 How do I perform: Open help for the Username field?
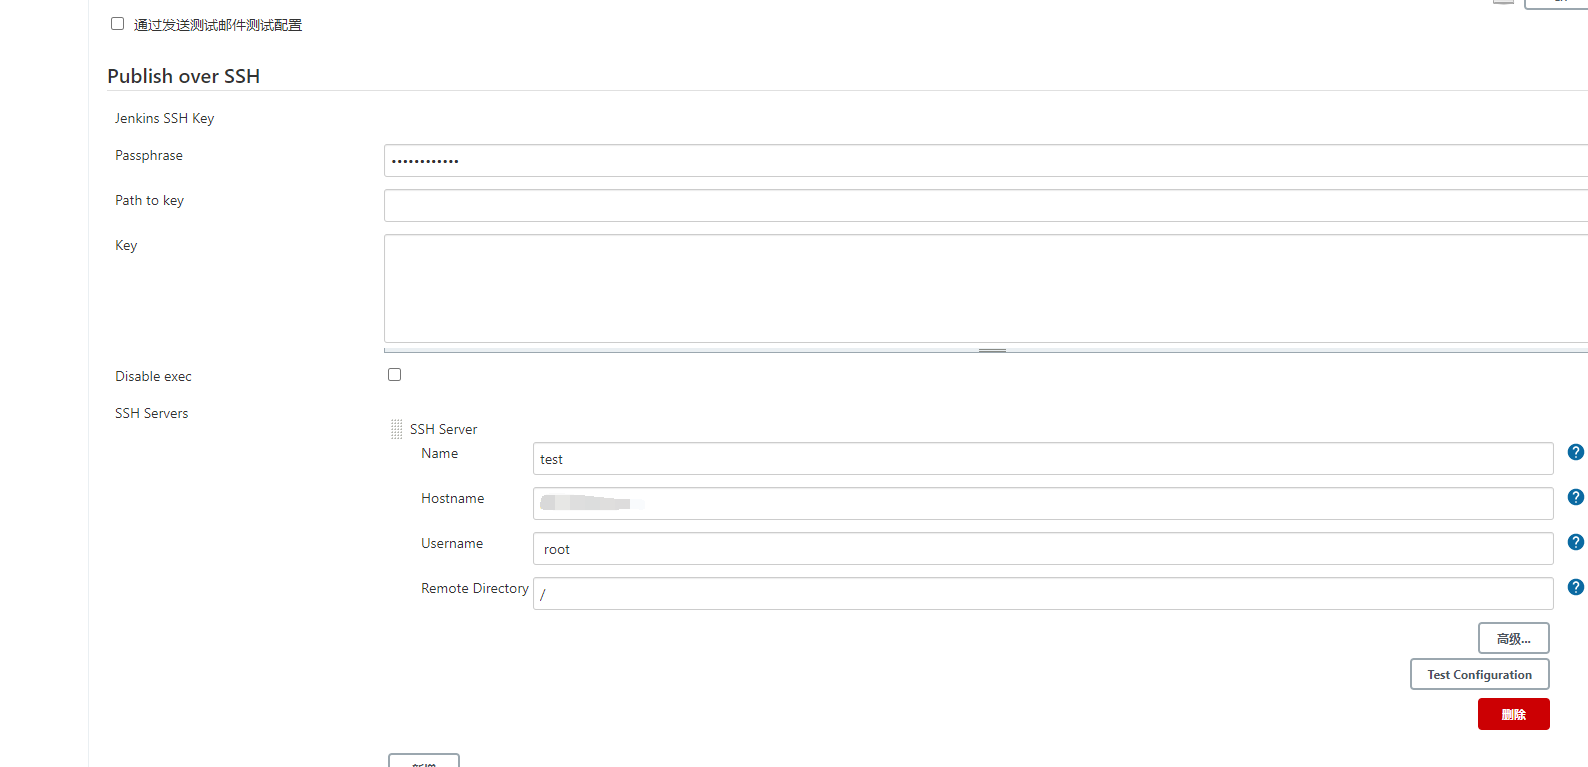tap(1575, 542)
